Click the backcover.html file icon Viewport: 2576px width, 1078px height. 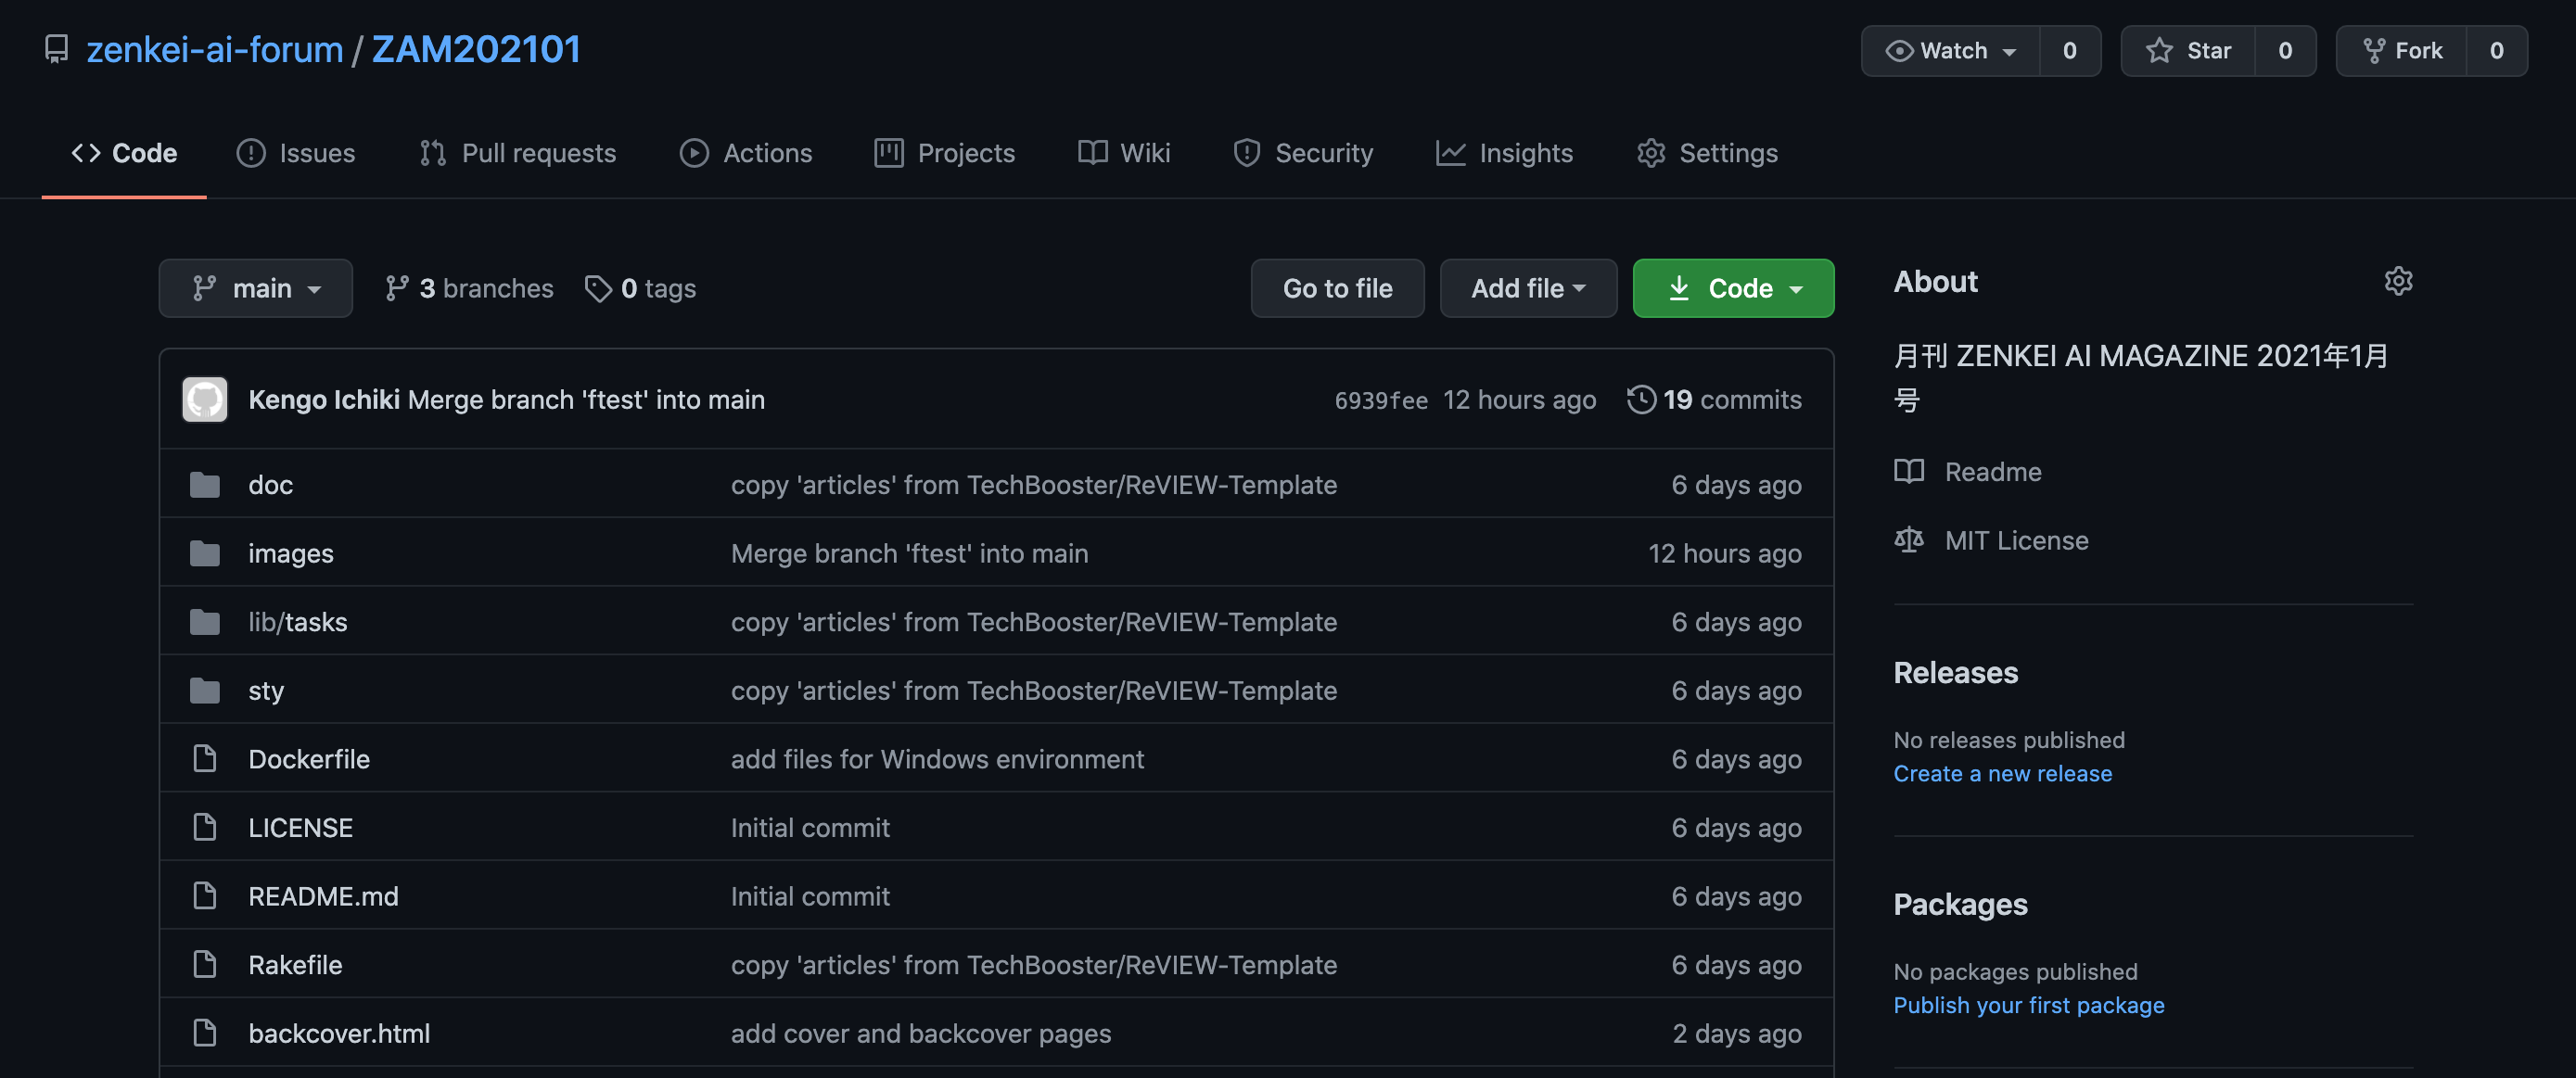click(205, 1033)
